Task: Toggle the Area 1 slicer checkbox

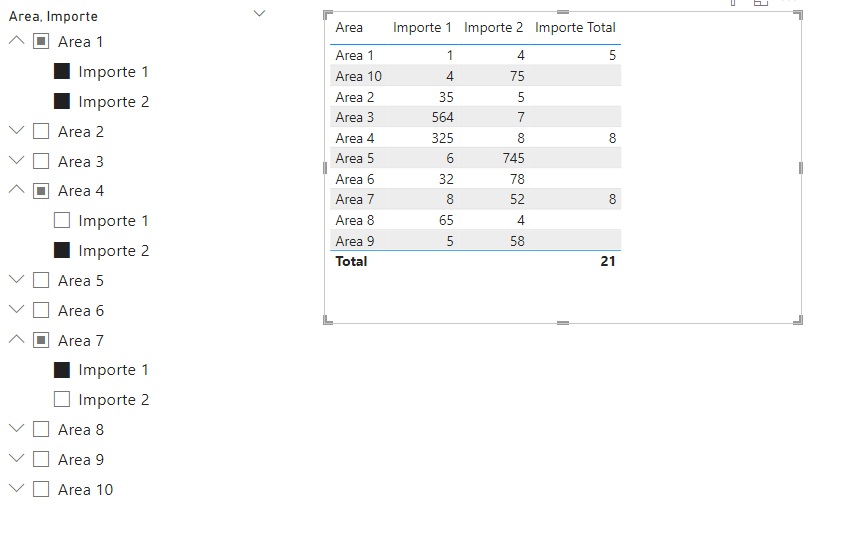Action: [x=41, y=41]
